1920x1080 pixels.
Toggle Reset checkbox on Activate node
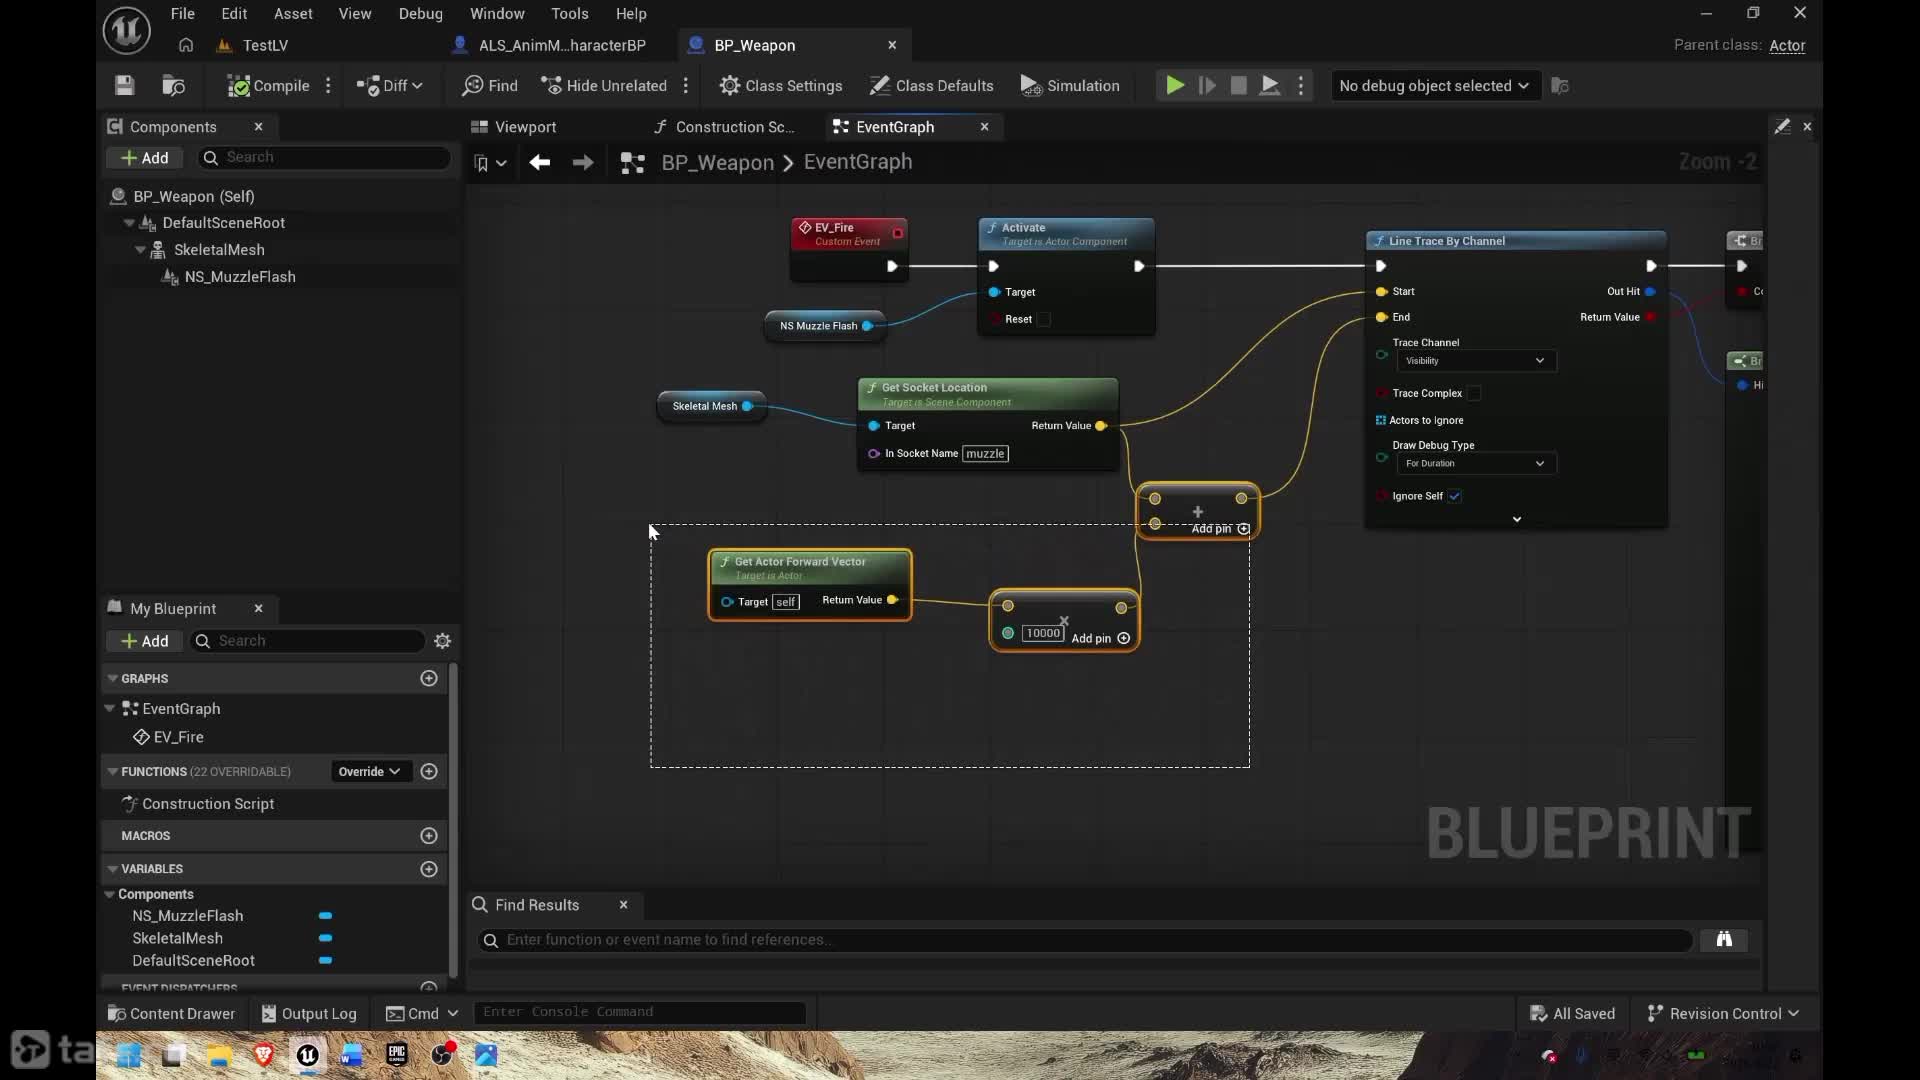(1044, 319)
